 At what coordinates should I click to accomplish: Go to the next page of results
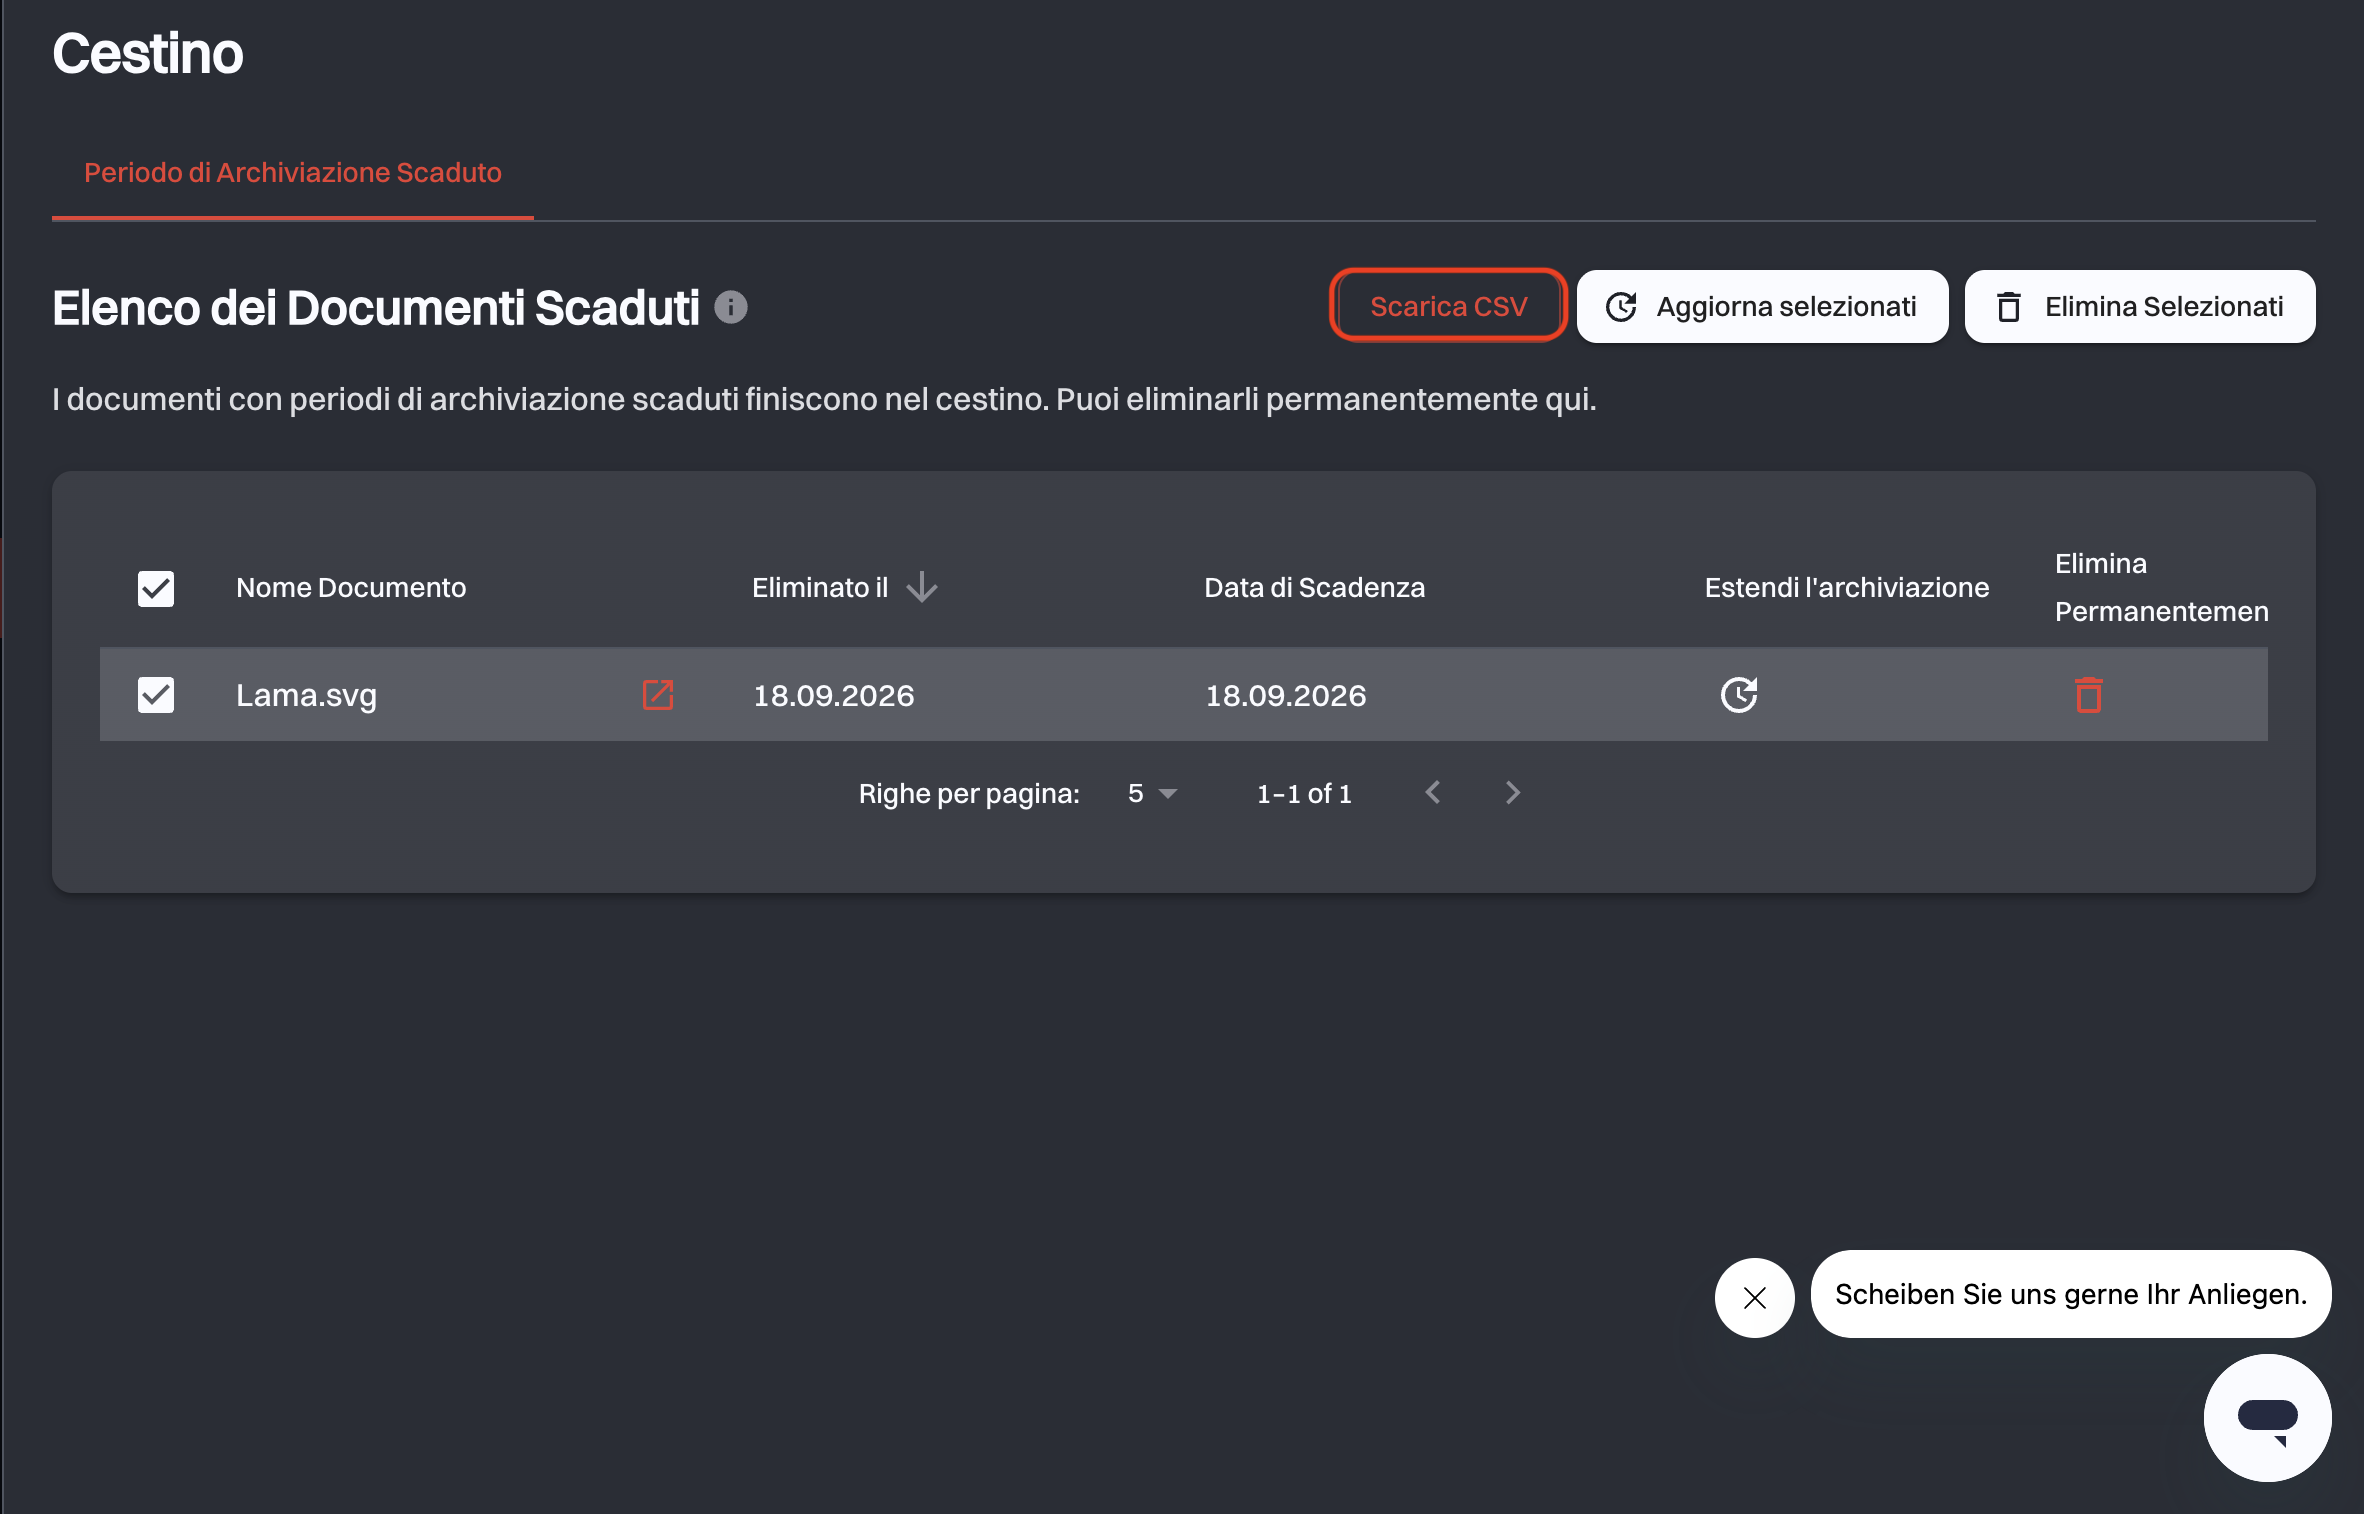(1513, 793)
